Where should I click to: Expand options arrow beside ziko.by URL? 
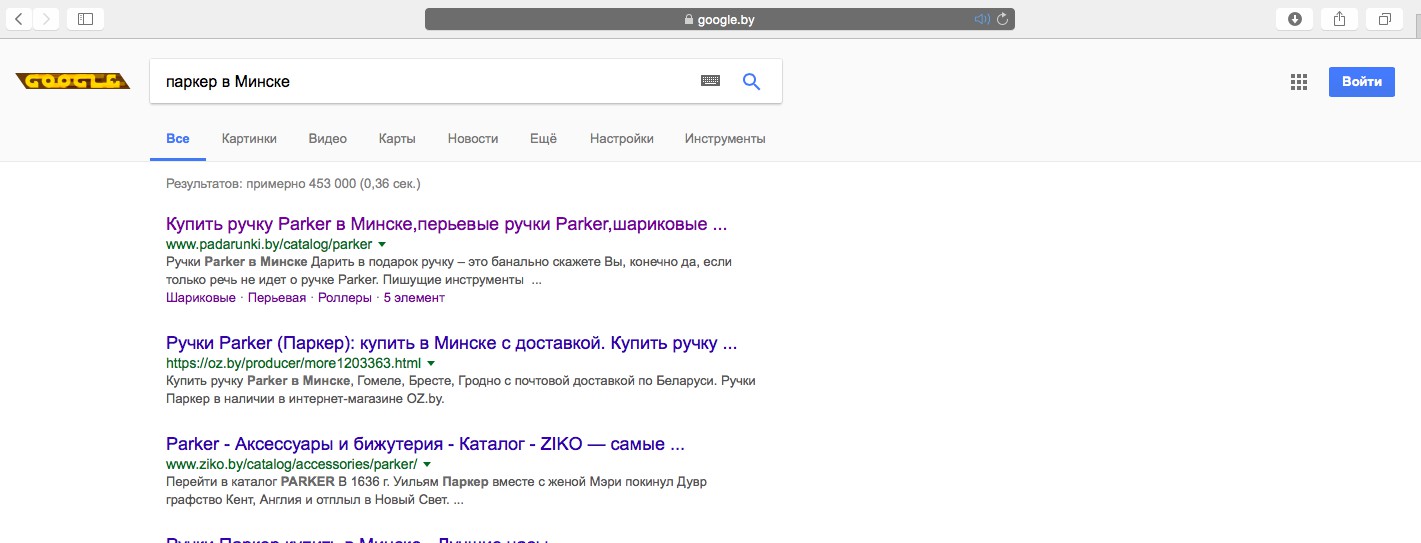[427, 464]
